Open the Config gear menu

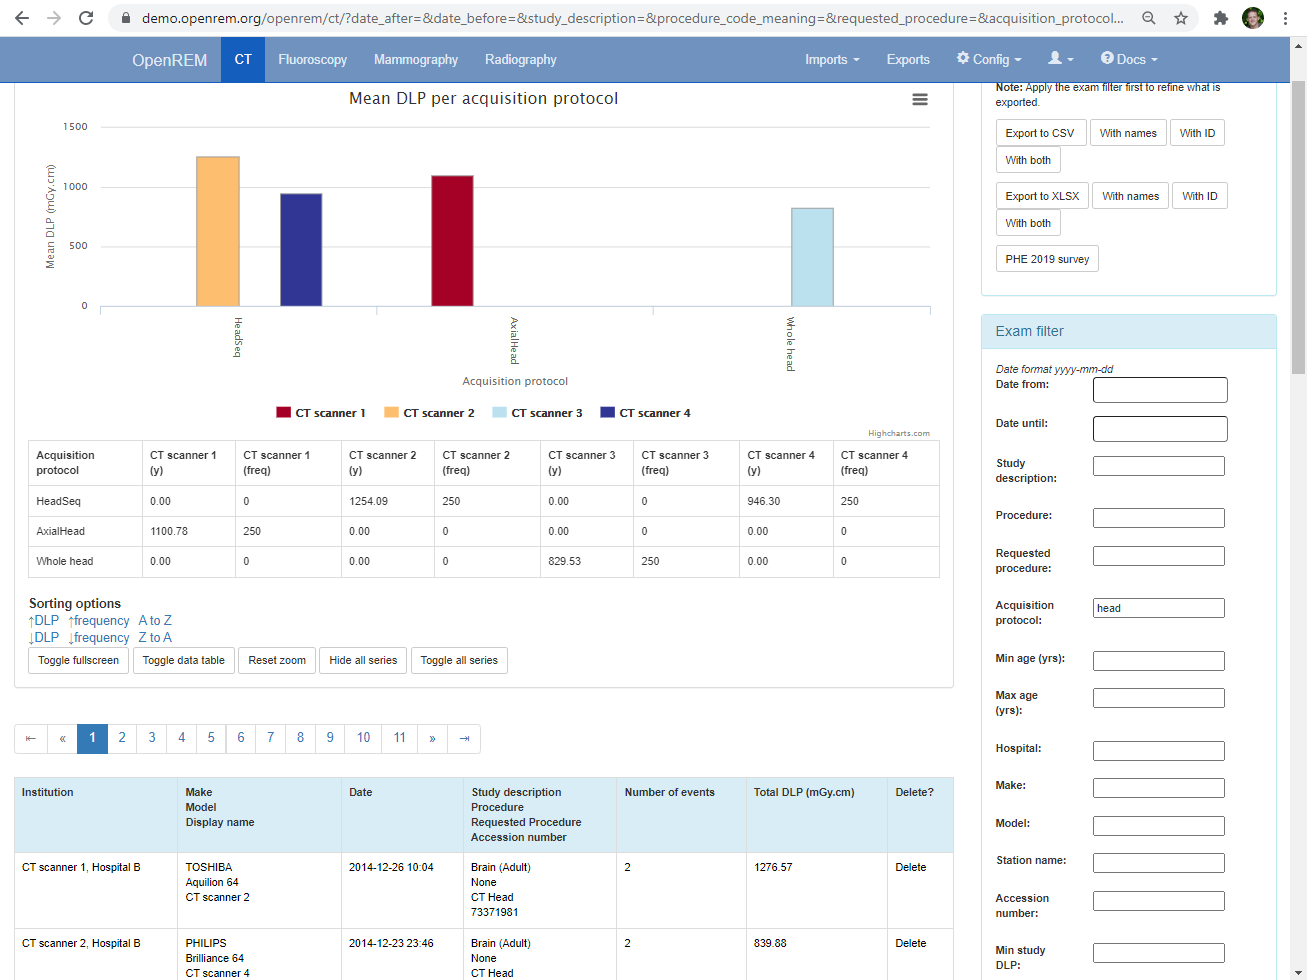tap(988, 59)
